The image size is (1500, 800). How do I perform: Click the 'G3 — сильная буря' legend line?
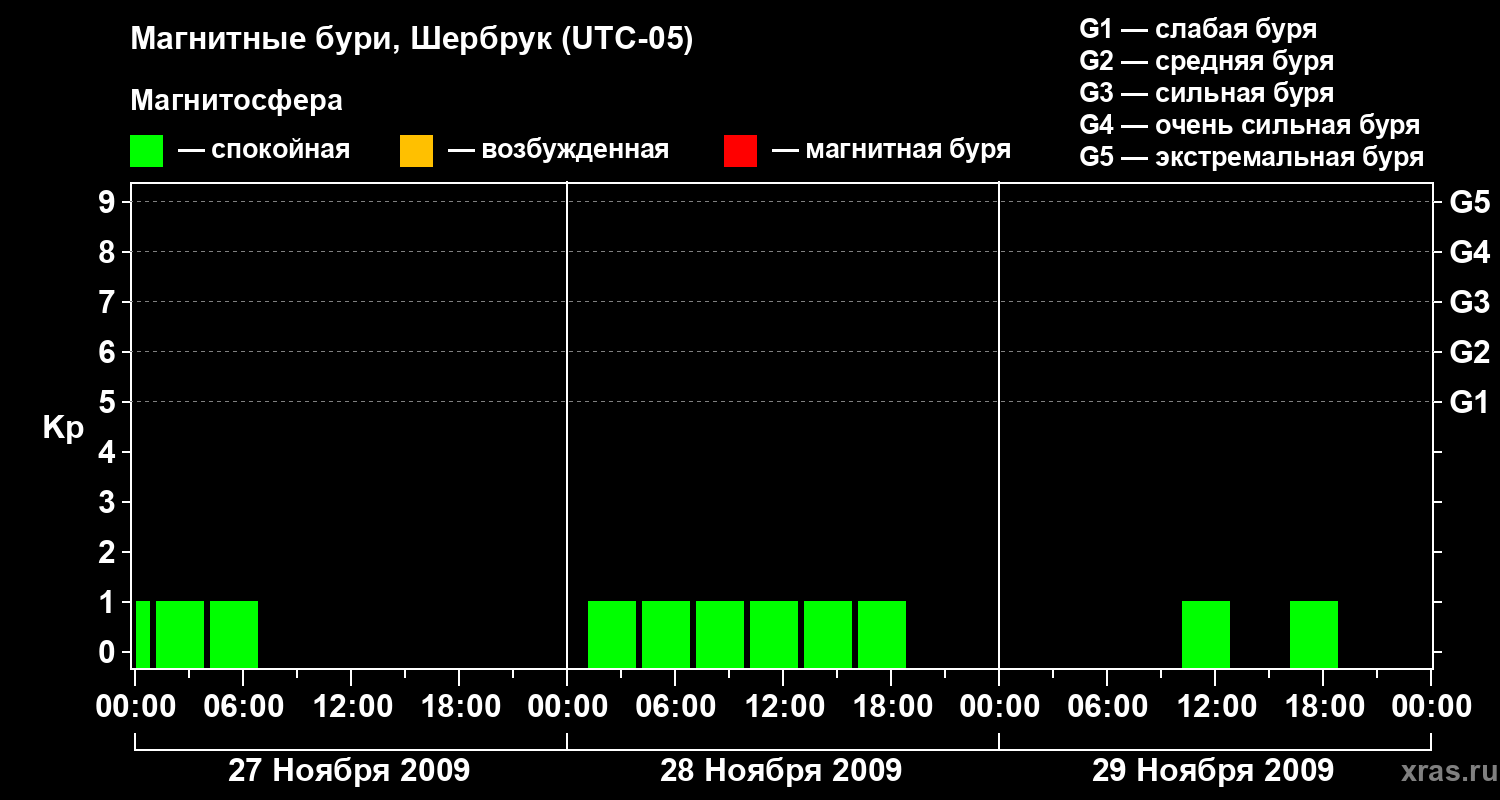pyautogui.click(x=1206, y=93)
